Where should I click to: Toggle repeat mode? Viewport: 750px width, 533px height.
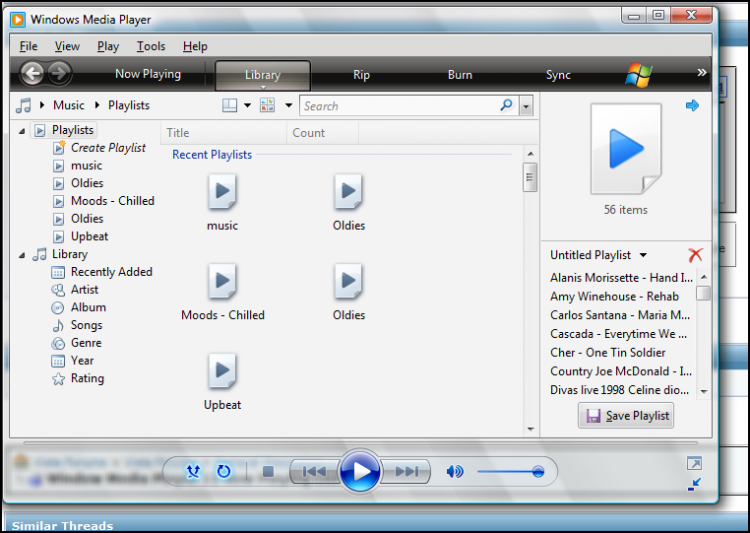(x=223, y=472)
